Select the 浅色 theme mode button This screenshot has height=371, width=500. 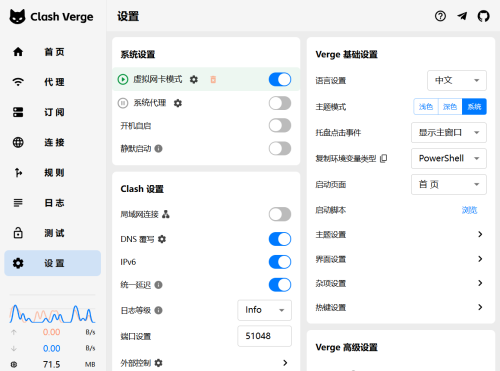point(426,107)
